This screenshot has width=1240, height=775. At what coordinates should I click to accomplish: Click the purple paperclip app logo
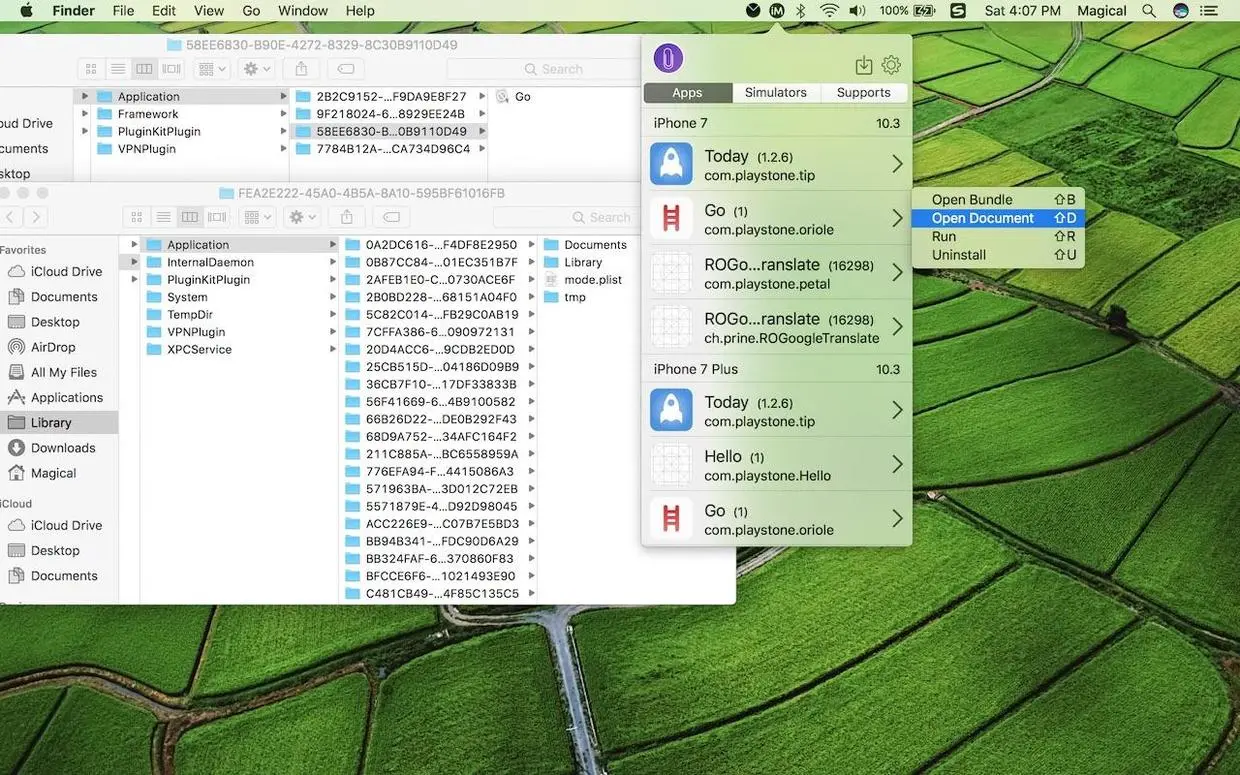(x=668, y=57)
